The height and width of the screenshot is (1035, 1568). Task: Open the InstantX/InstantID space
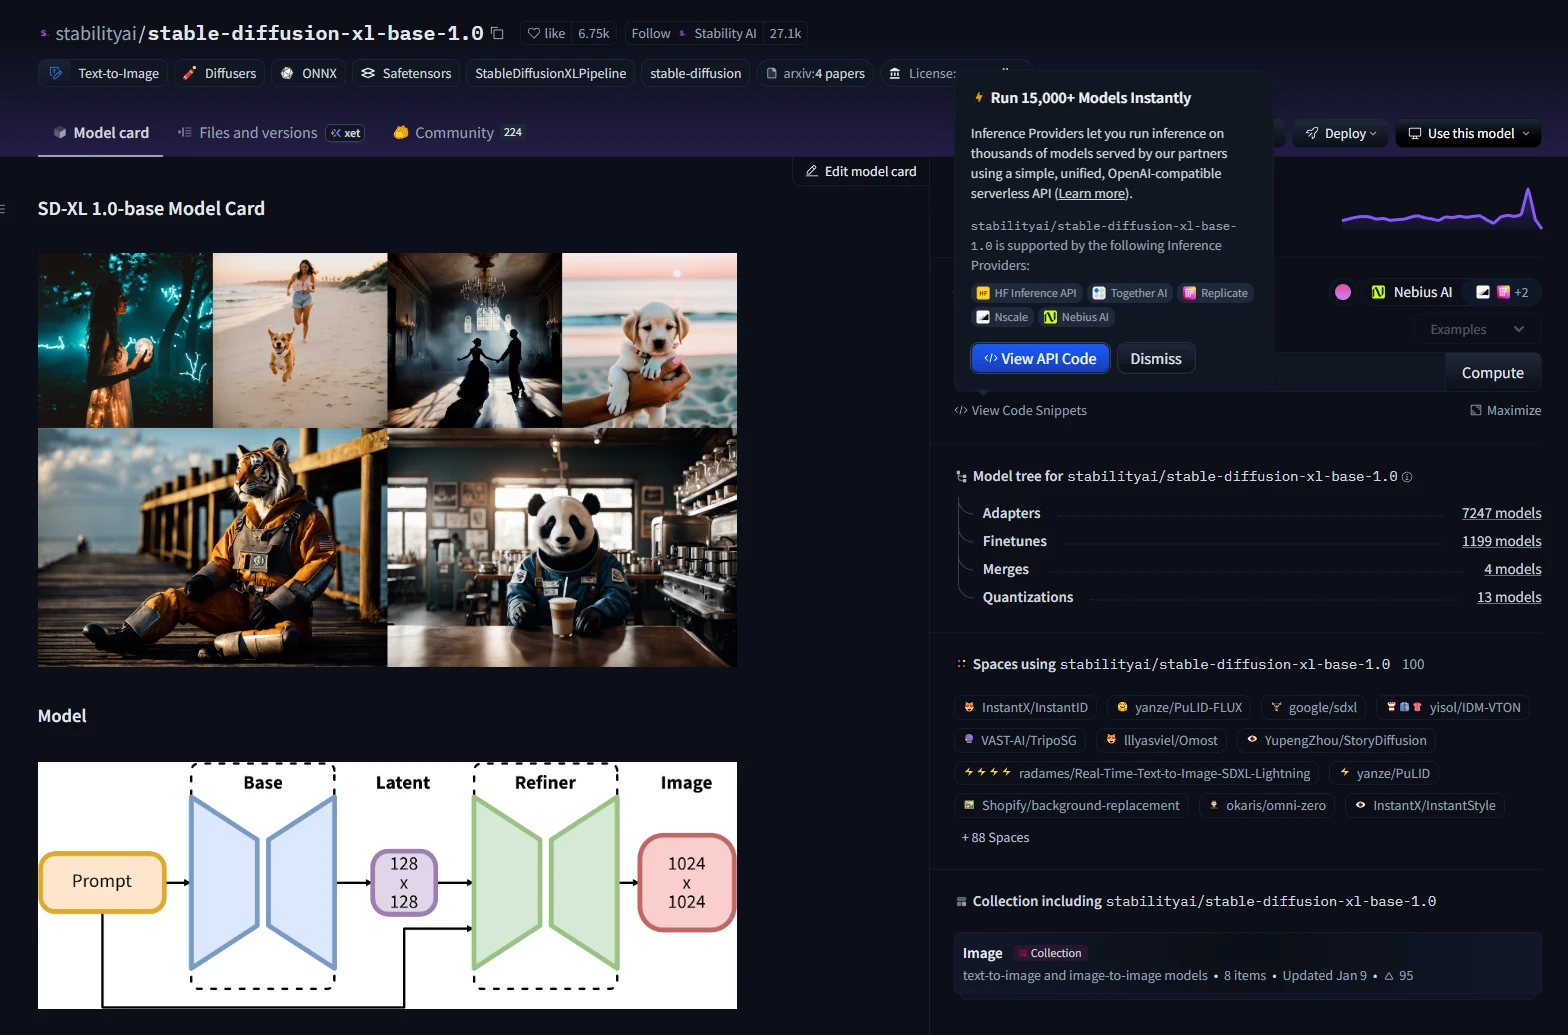[1026, 708]
